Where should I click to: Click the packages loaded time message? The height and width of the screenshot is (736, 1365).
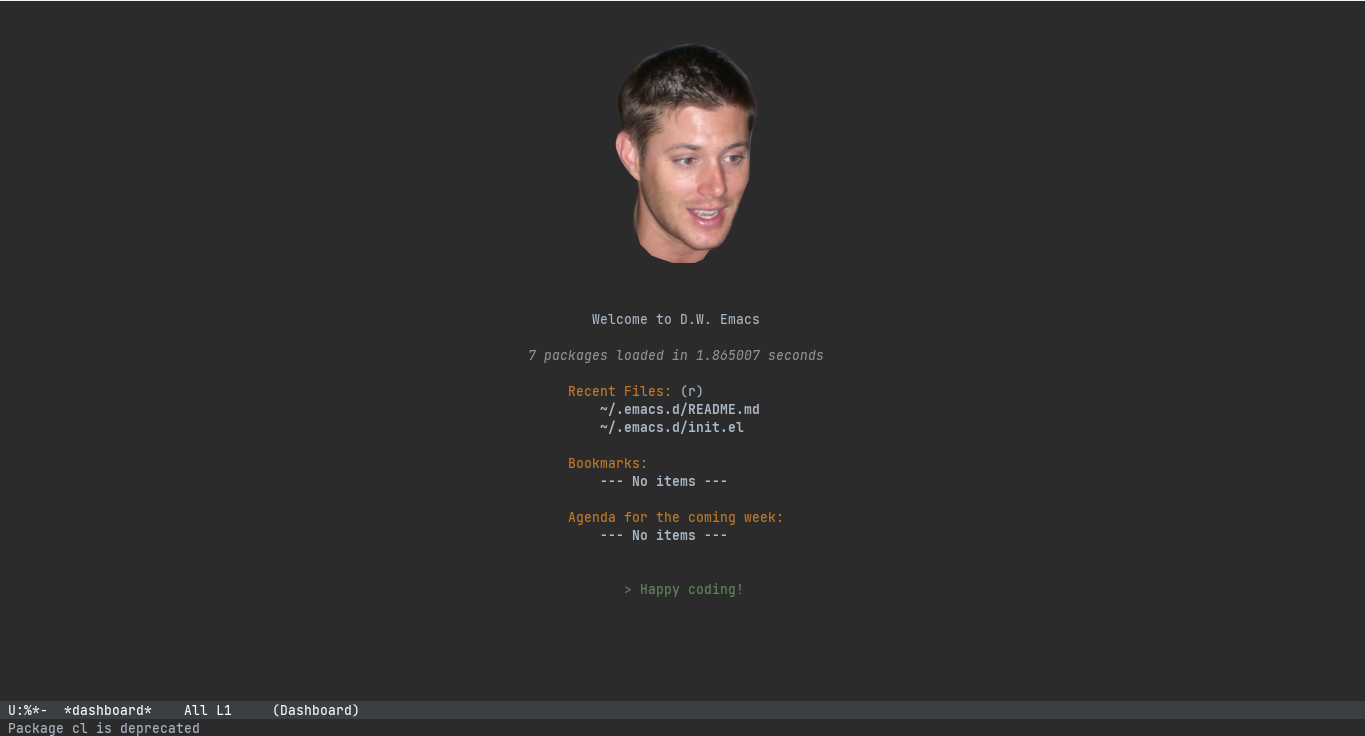(x=676, y=355)
